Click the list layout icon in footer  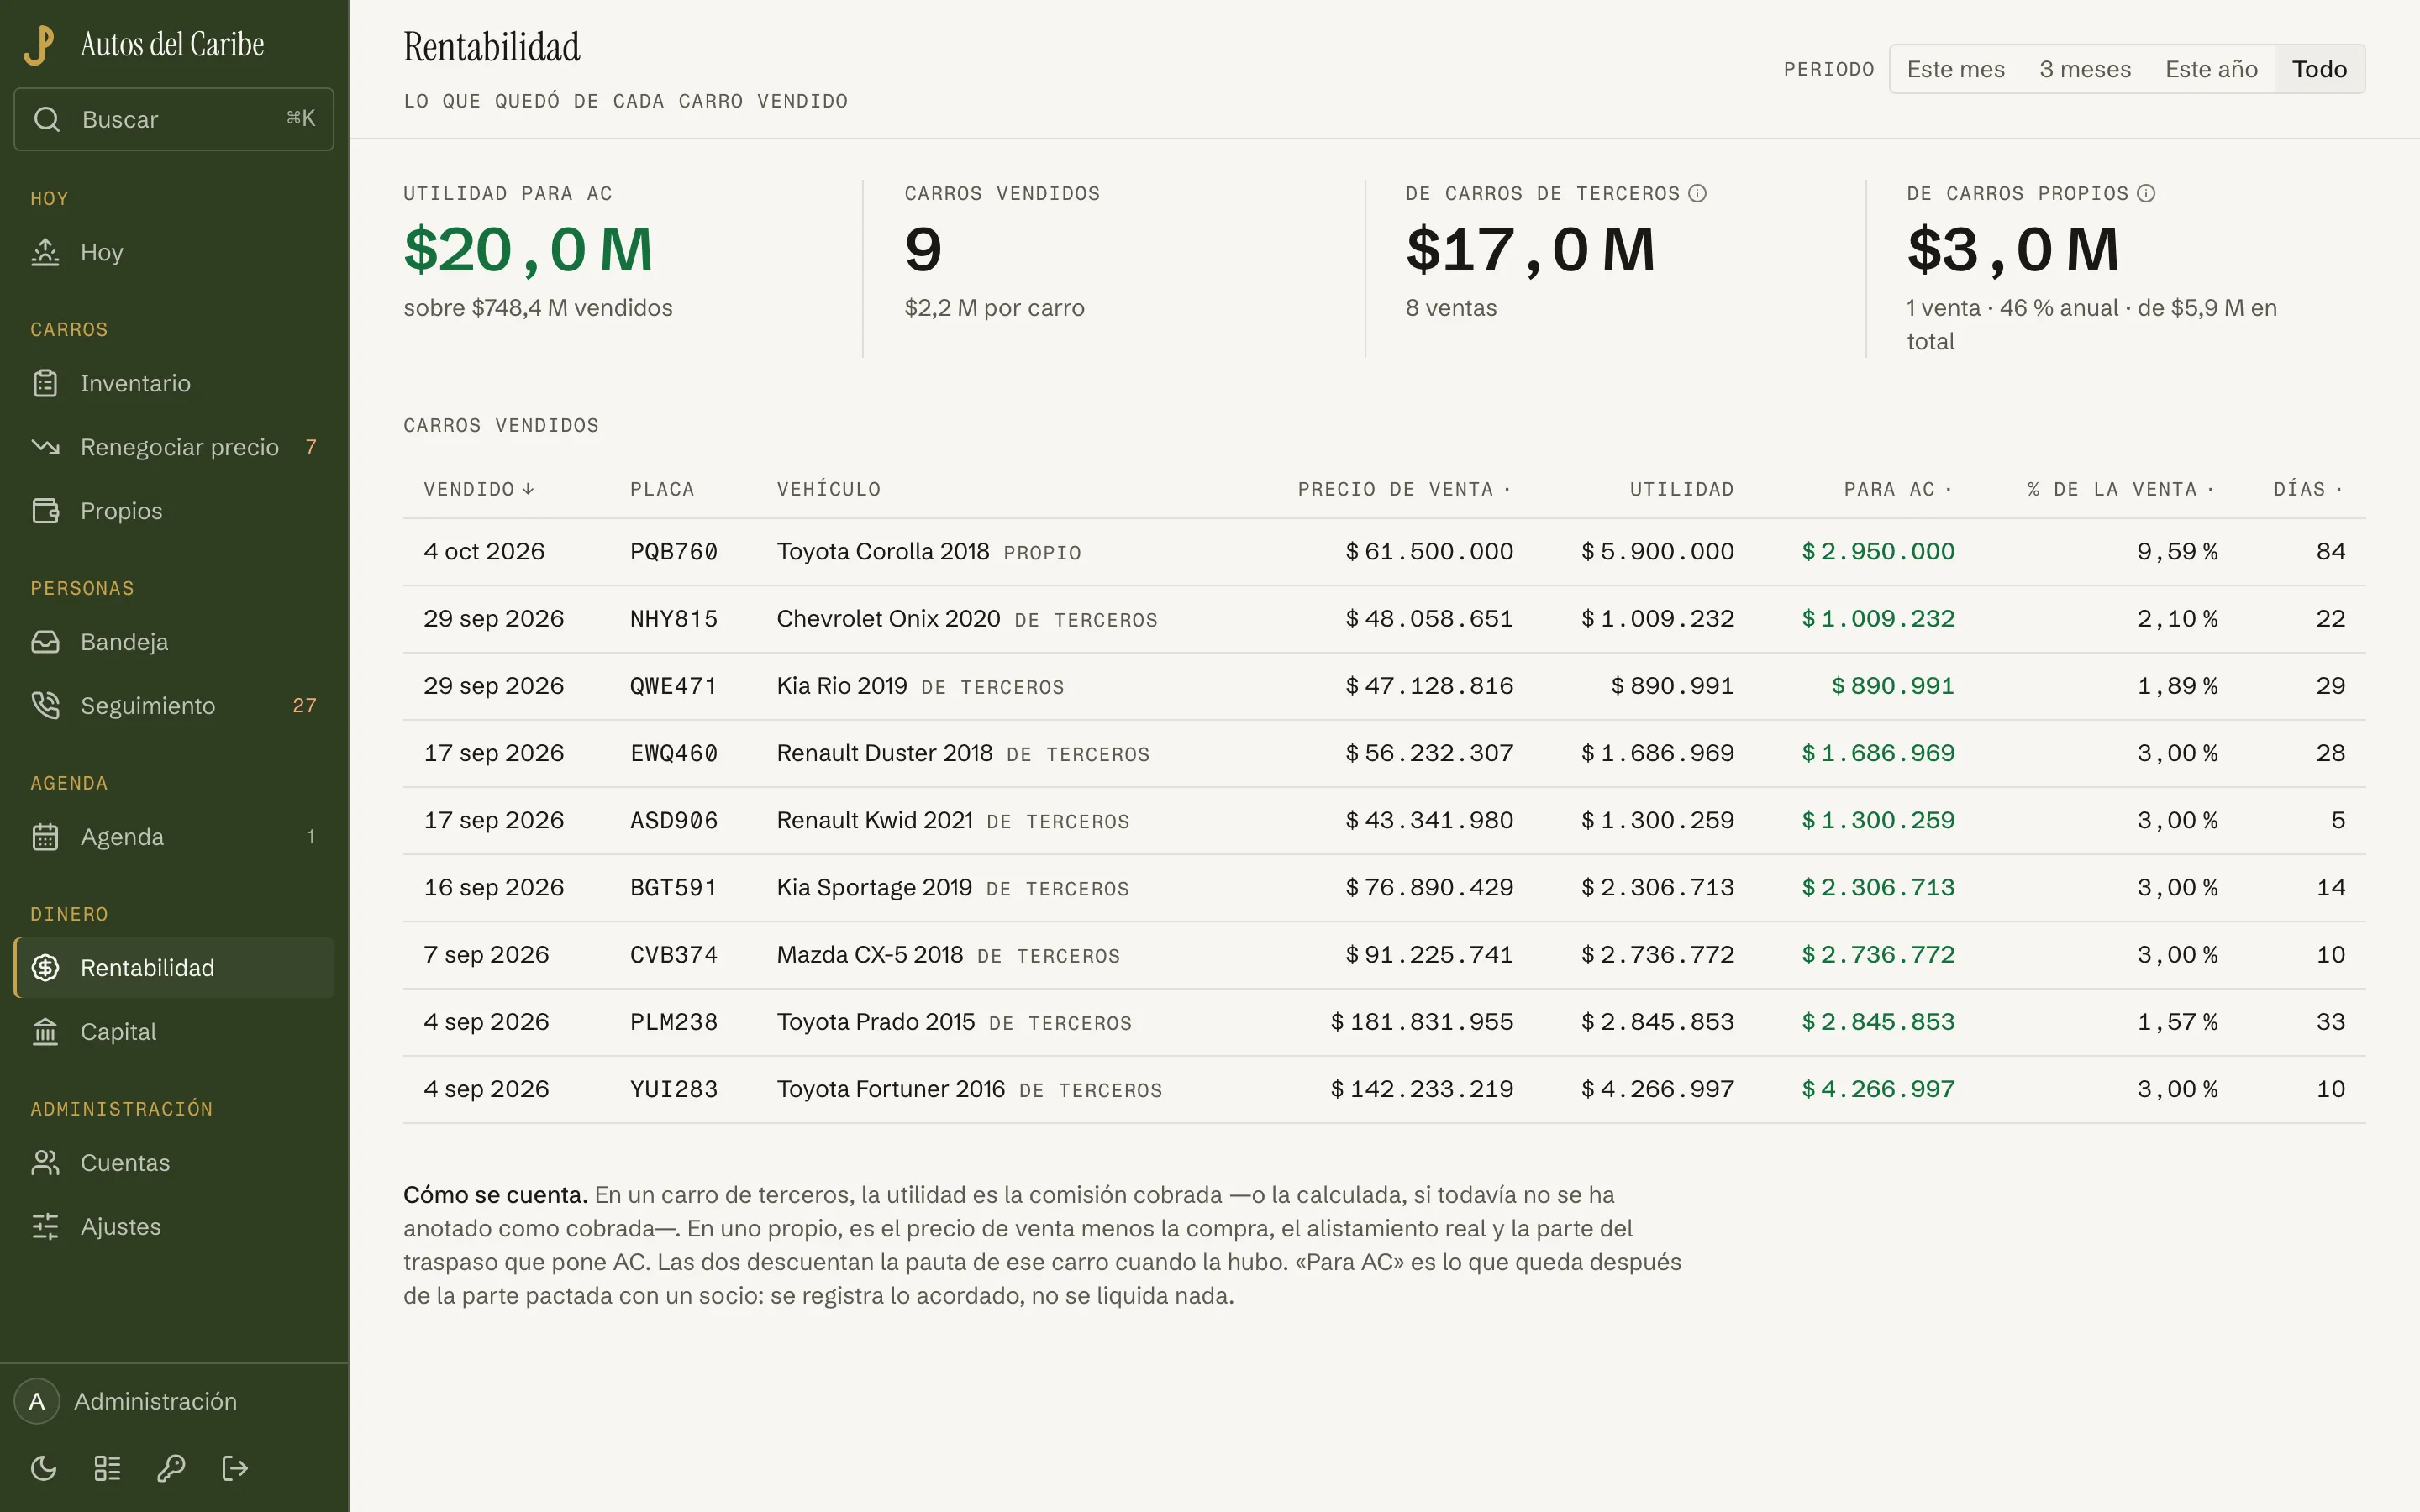coord(107,1469)
